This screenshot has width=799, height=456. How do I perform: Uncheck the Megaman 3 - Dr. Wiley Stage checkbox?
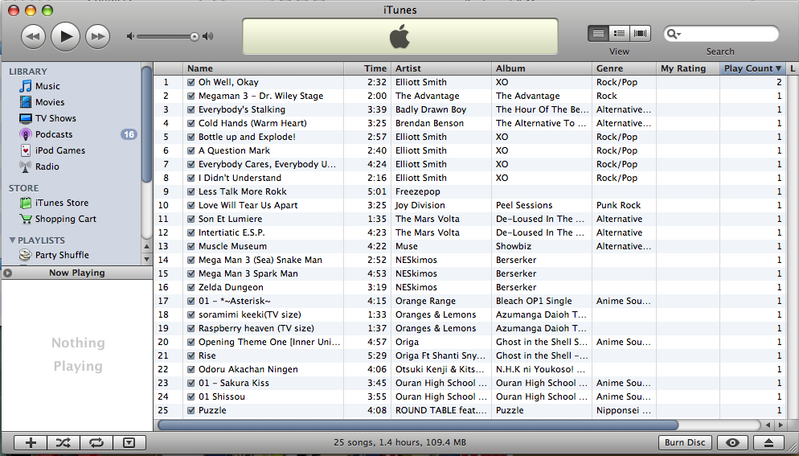point(191,96)
